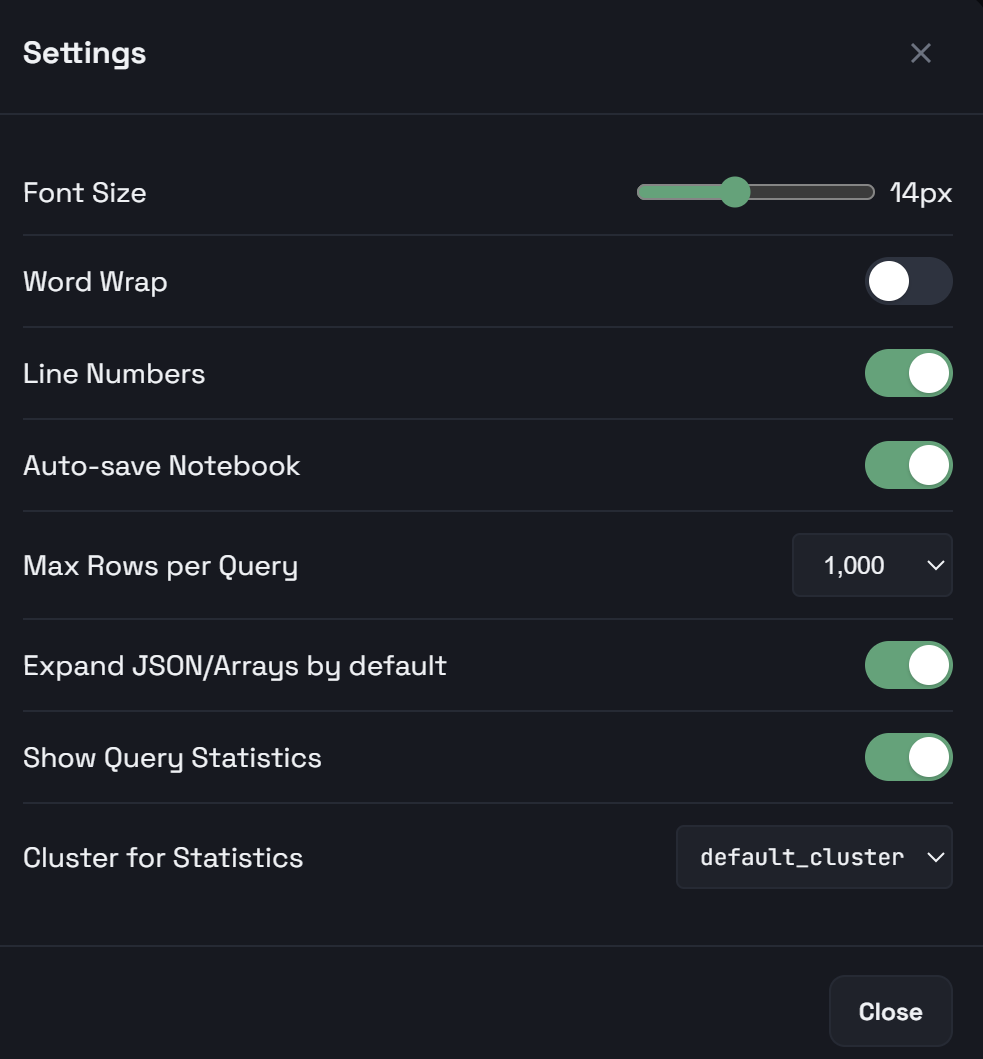Click the X icon to dismiss Settings
This screenshot has height=1059, width=983.
point(920,53)
